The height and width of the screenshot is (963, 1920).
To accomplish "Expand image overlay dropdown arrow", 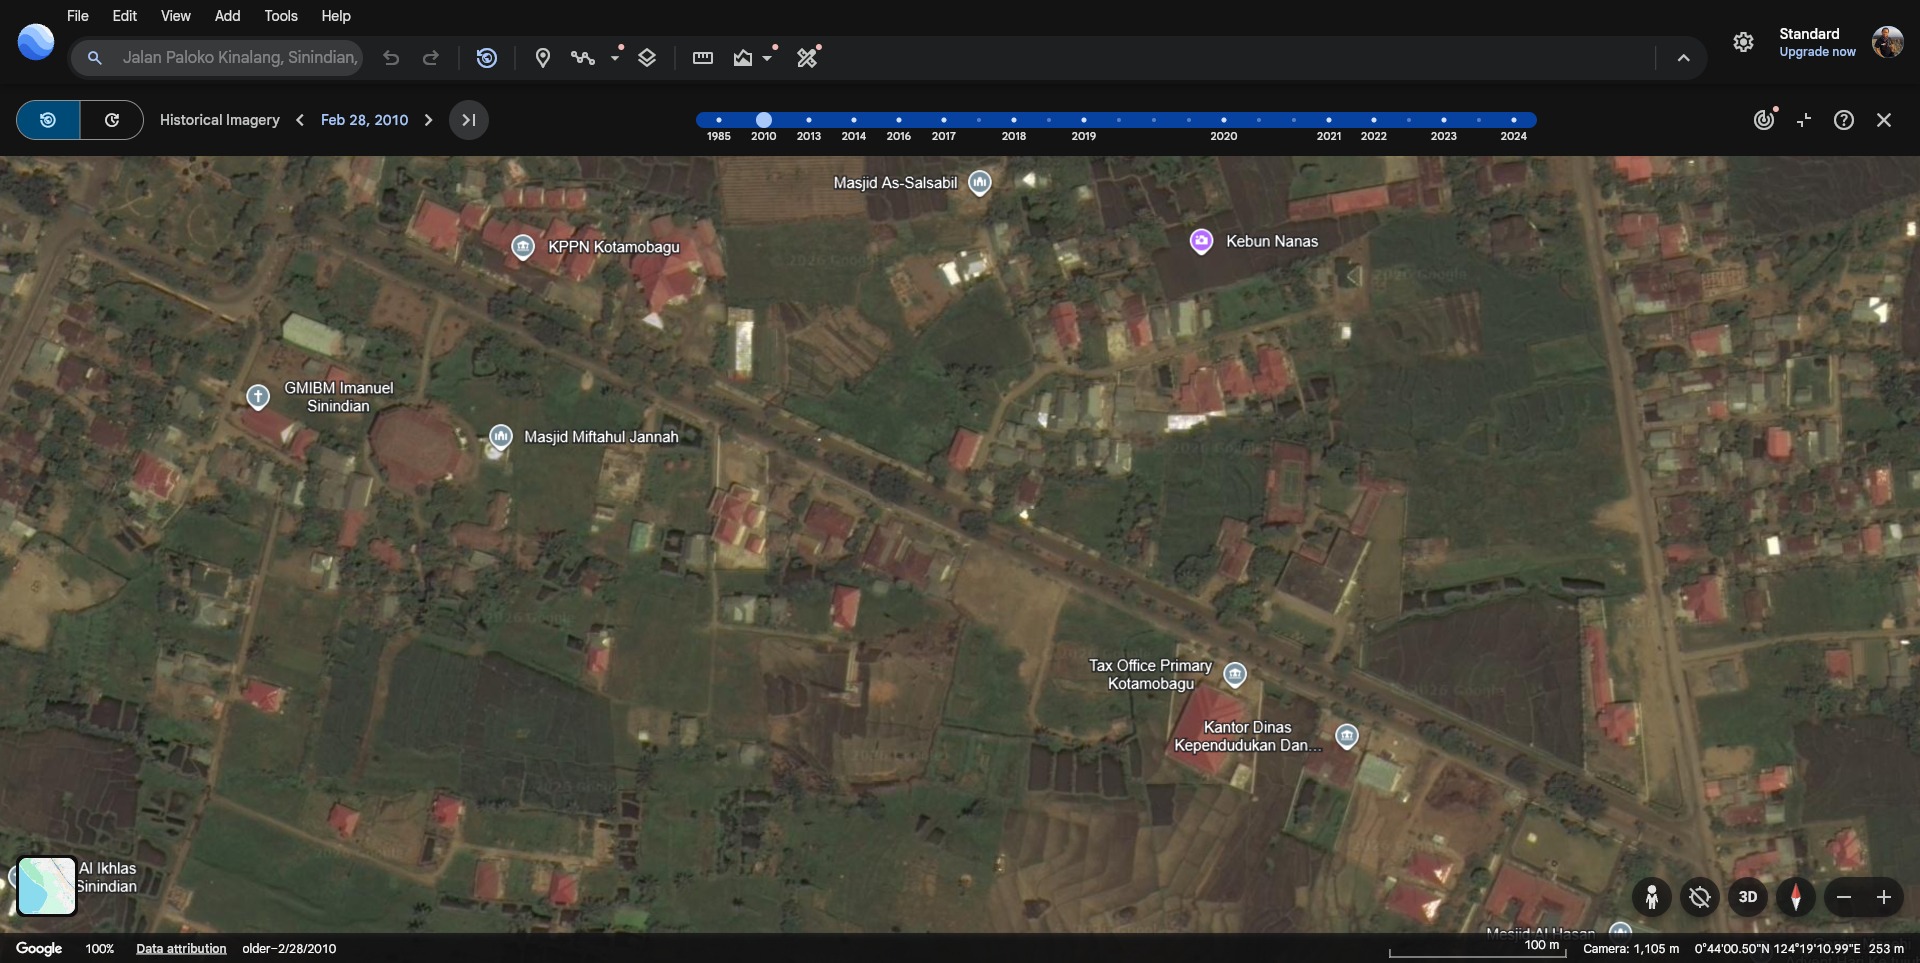I will click(x=768, y=57).
